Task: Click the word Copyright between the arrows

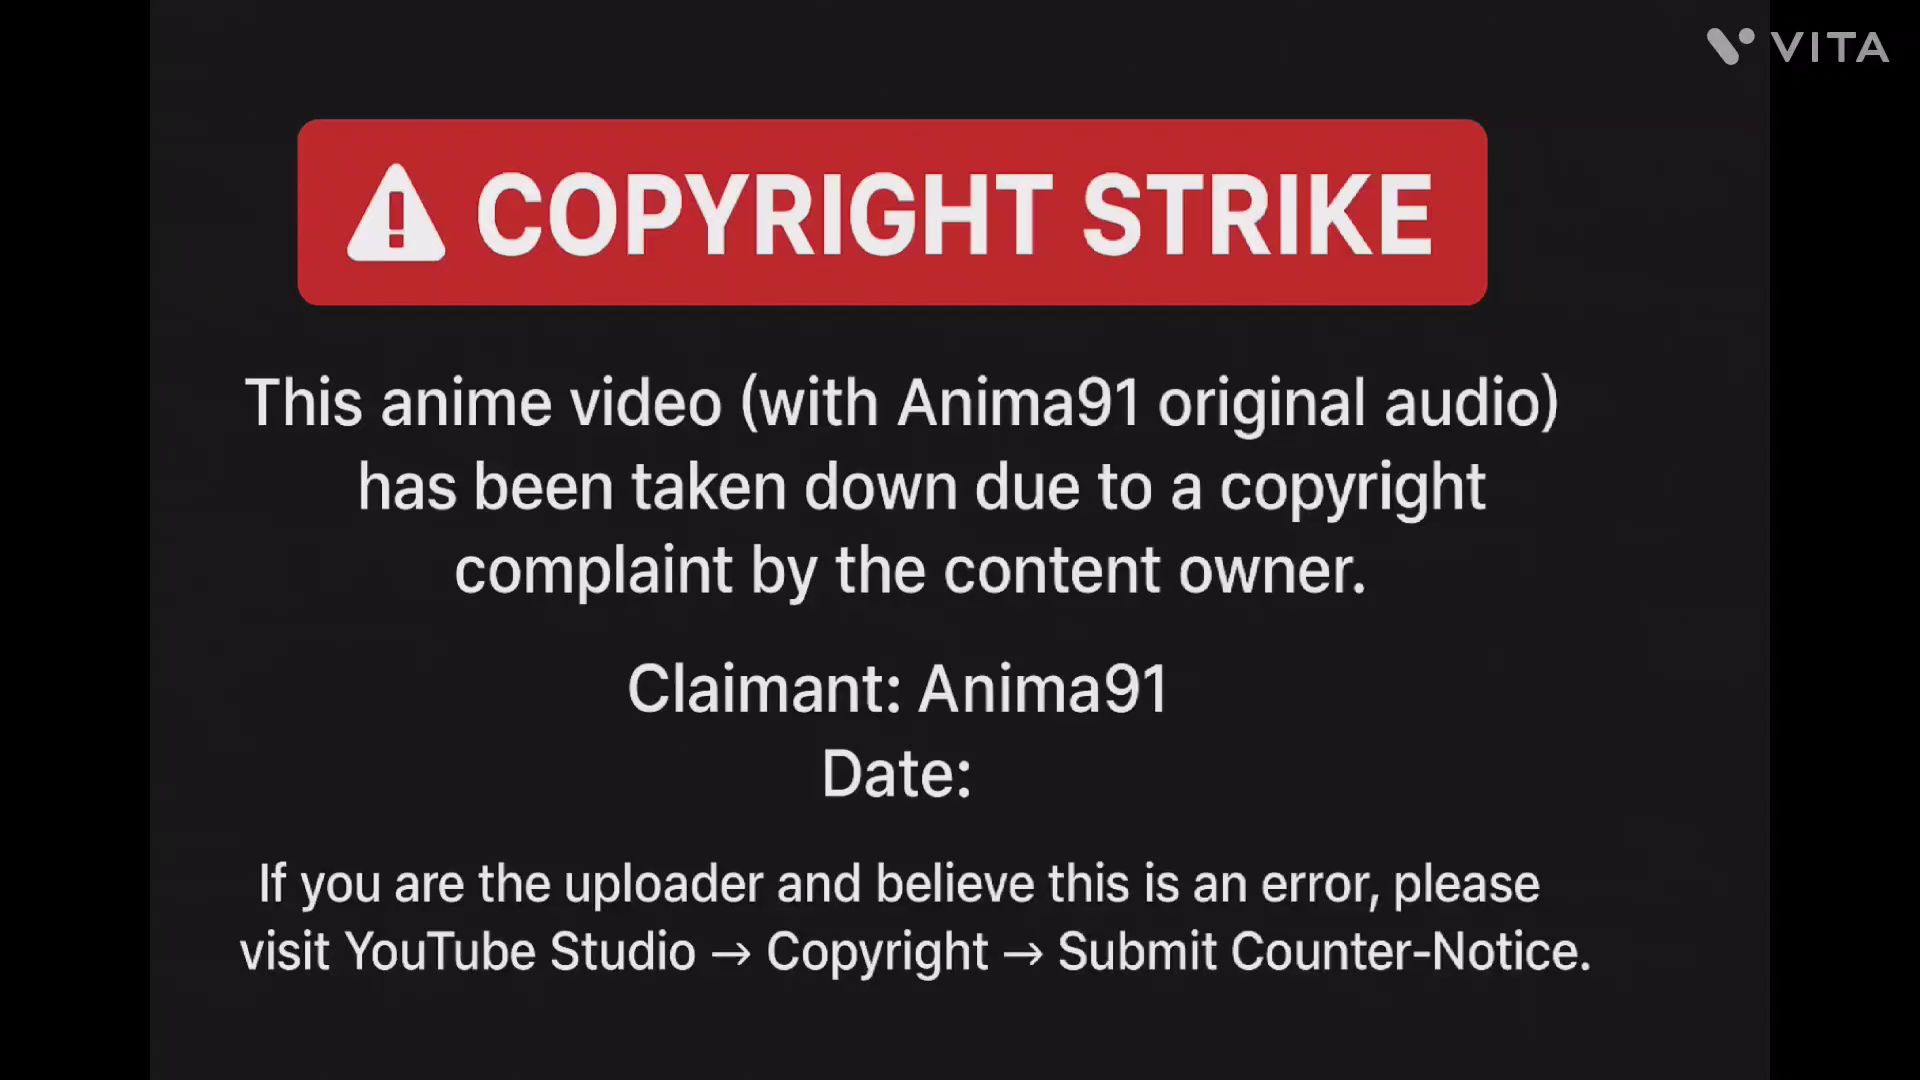Action: click(x=877, y=953)
